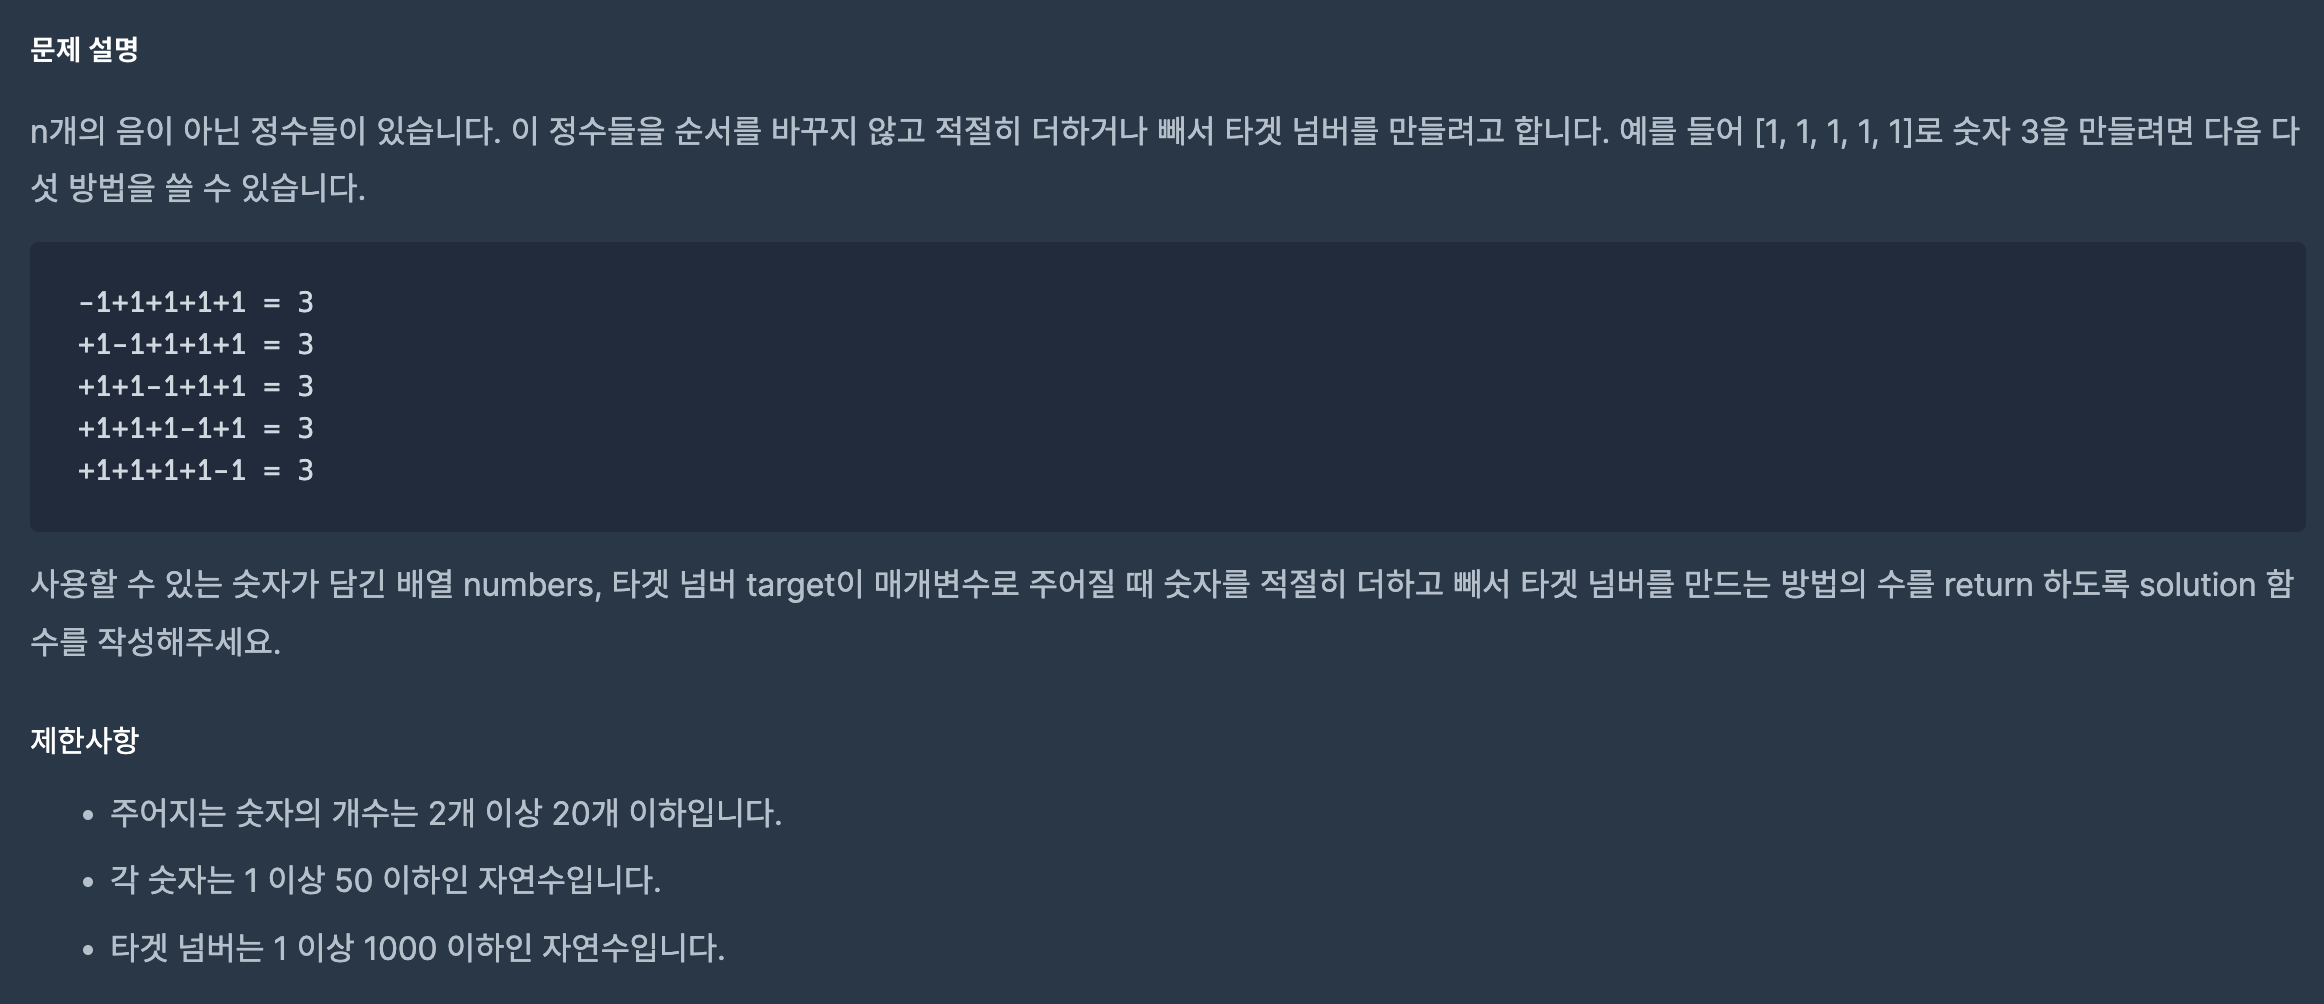Viewport: 2324px width, 1004px height.
Task: Click the word 'solution' in the description
Action: [2197, 584]
